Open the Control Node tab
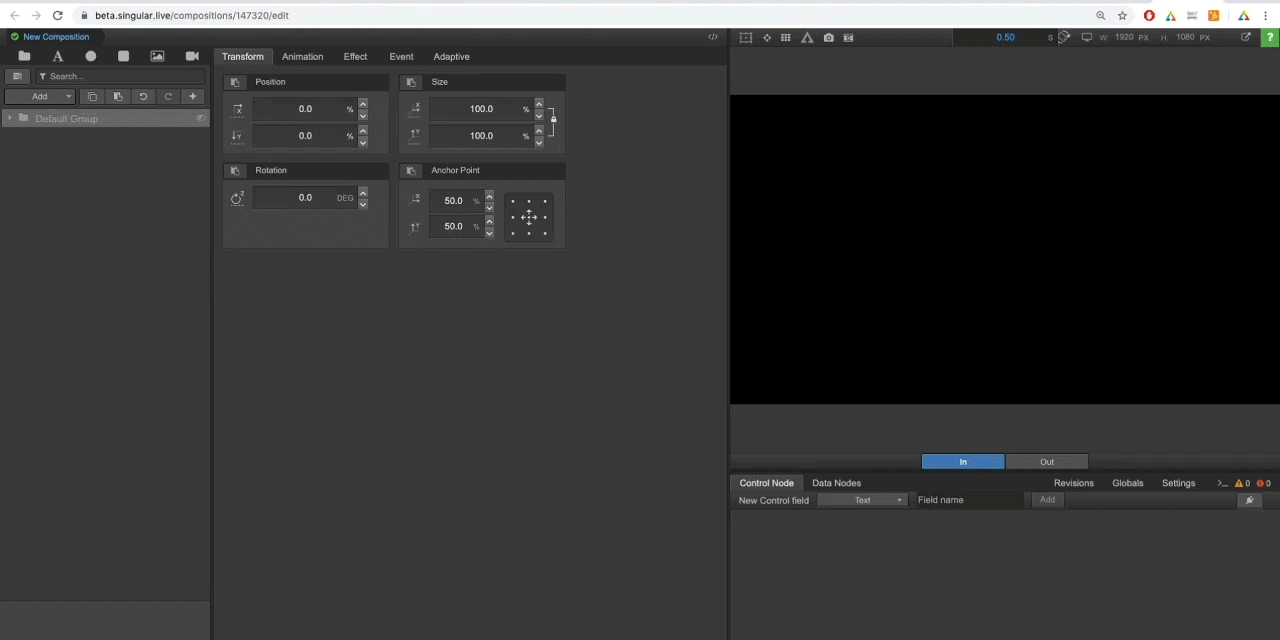The height and width of the screenshot is (640, 1280). tap(767, 483)
